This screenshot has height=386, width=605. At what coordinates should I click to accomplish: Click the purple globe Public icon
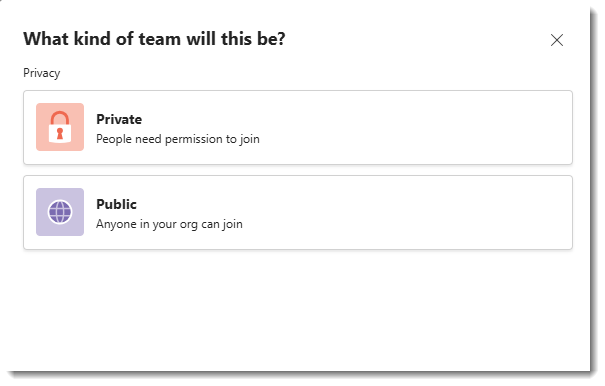coord(60,212)
